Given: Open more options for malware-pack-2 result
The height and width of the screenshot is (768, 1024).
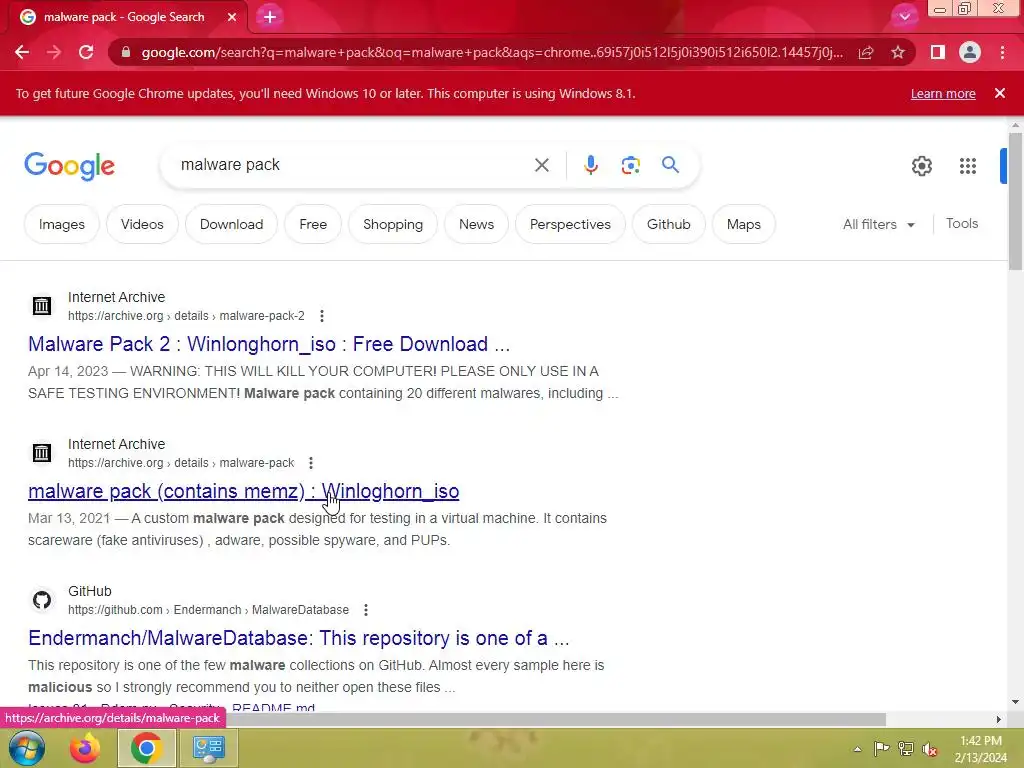Looking at the screenshot, I should coord(321,316).
